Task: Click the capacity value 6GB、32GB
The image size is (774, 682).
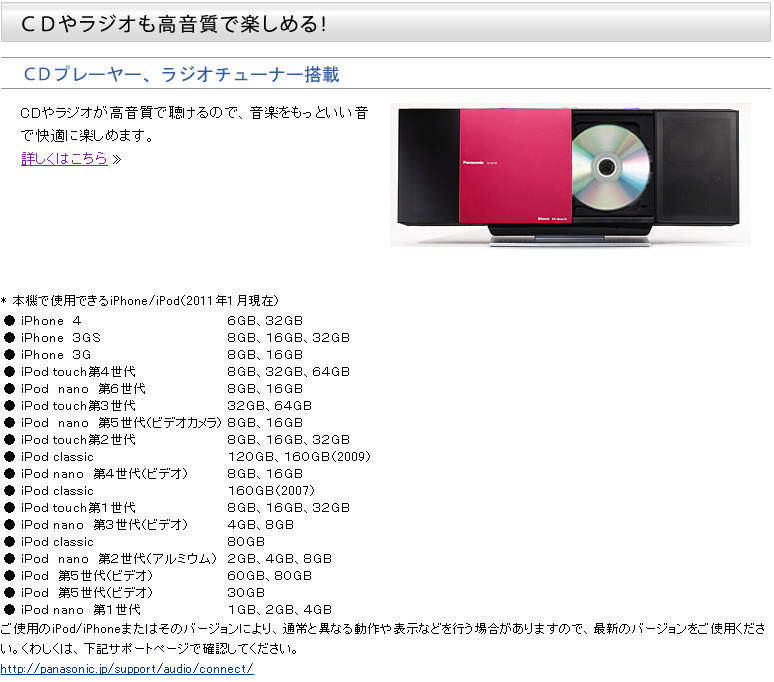Action: tap(265, 321)
